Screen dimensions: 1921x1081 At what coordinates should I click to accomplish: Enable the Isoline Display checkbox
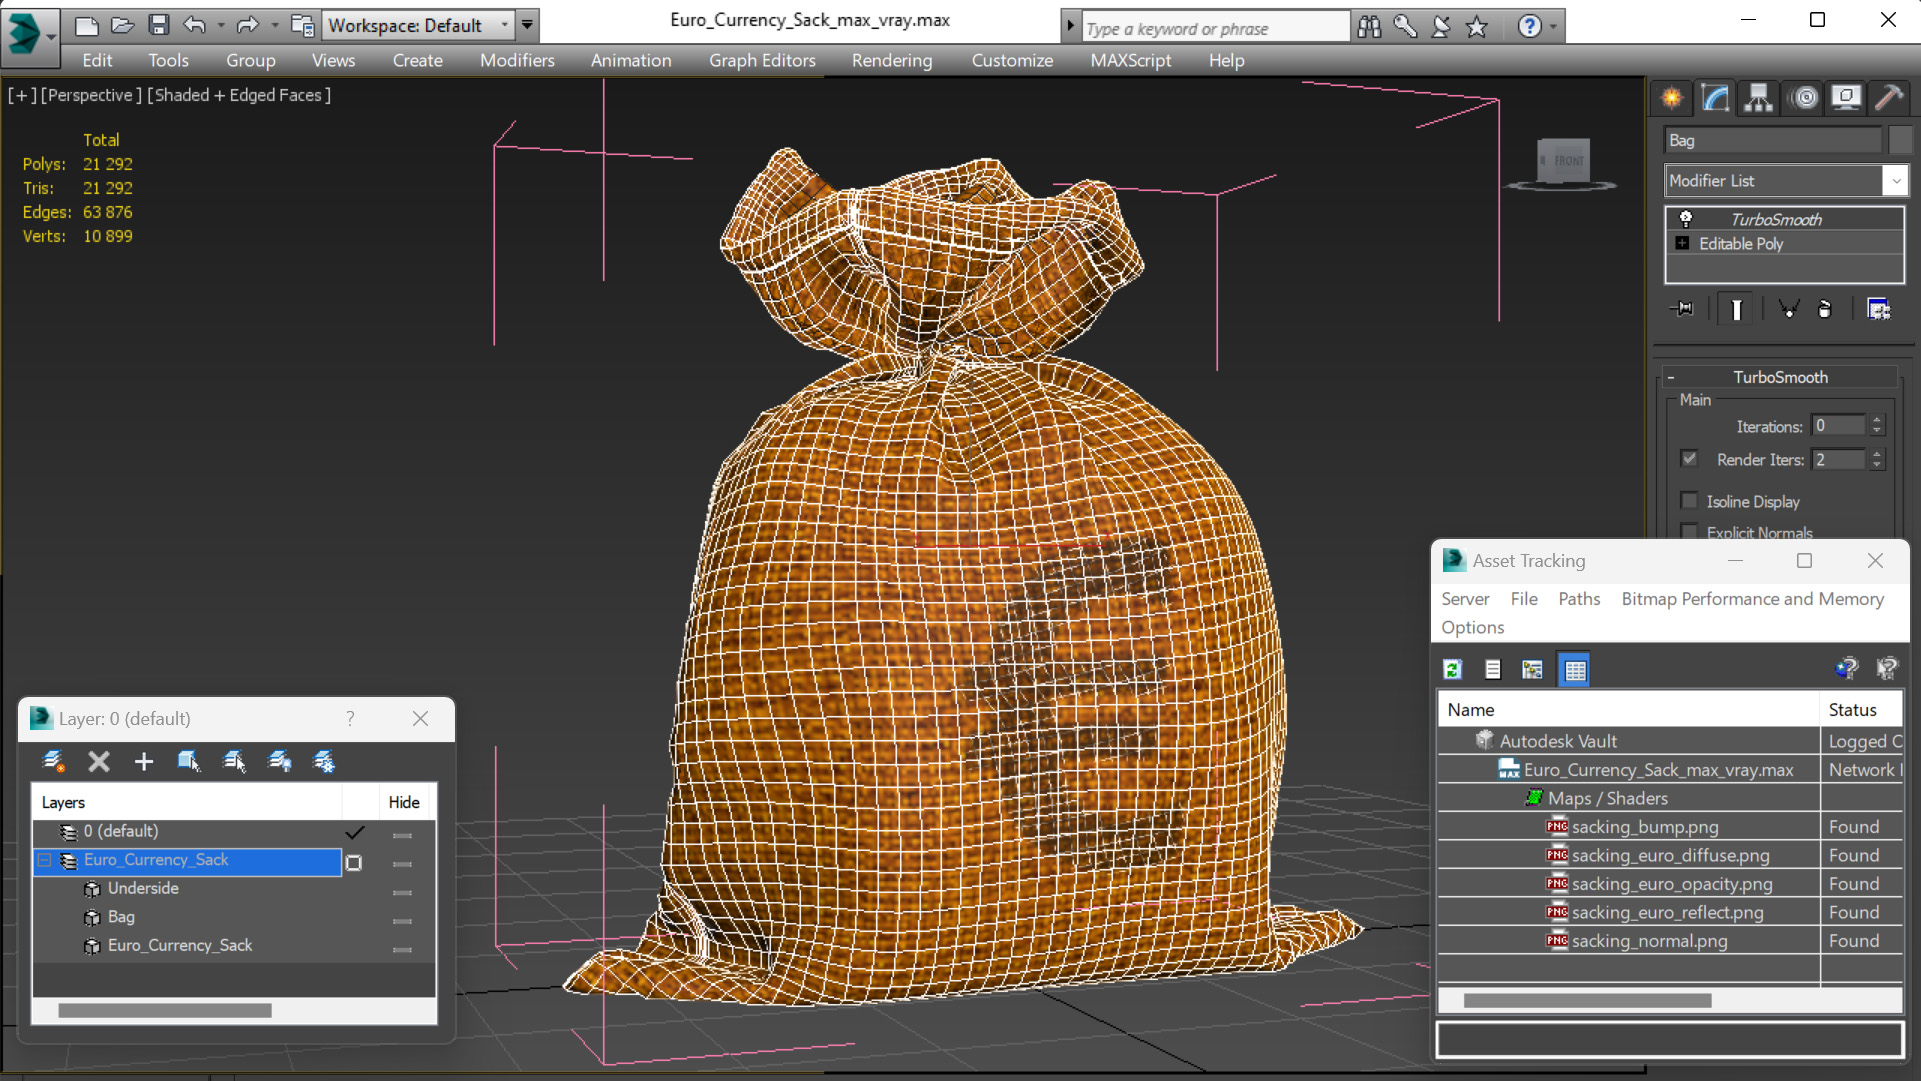coord(1690,501)
